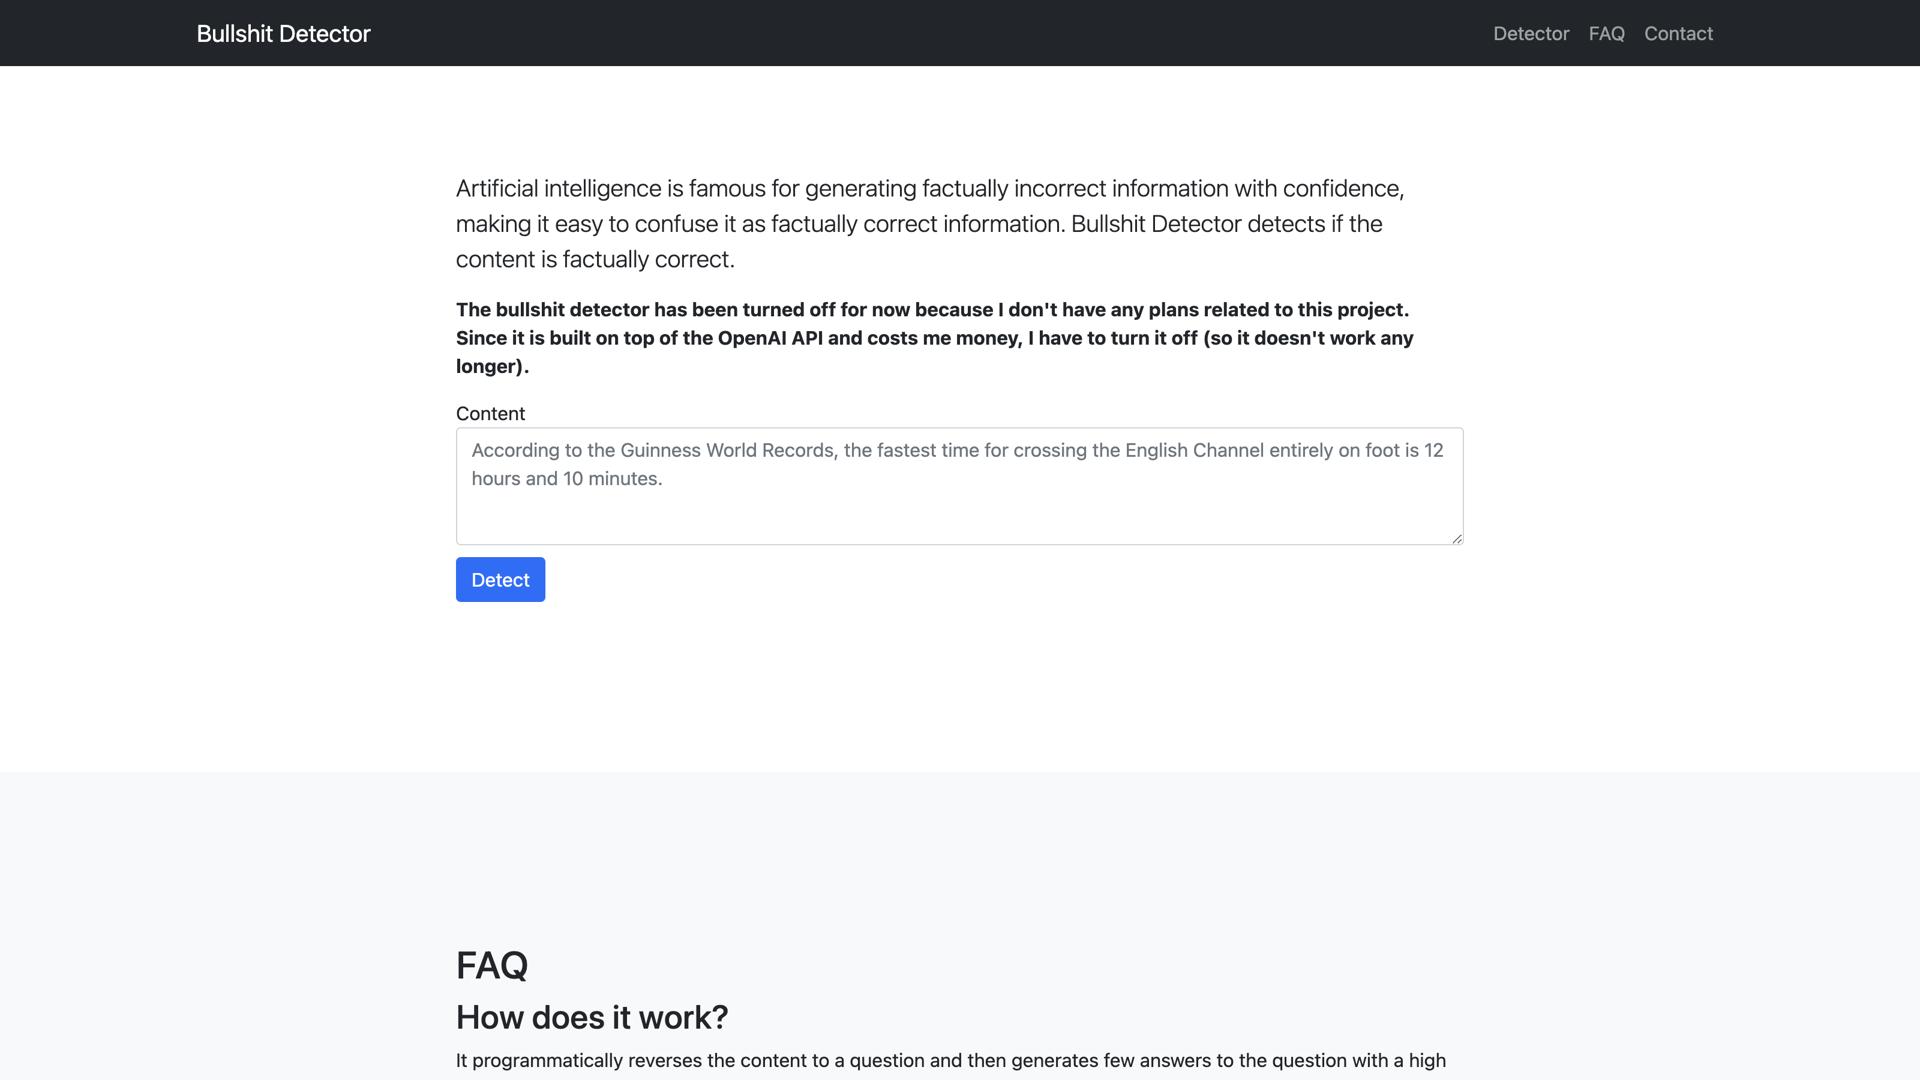Click the Detector menu item on right

click(x=1530, y=33)
